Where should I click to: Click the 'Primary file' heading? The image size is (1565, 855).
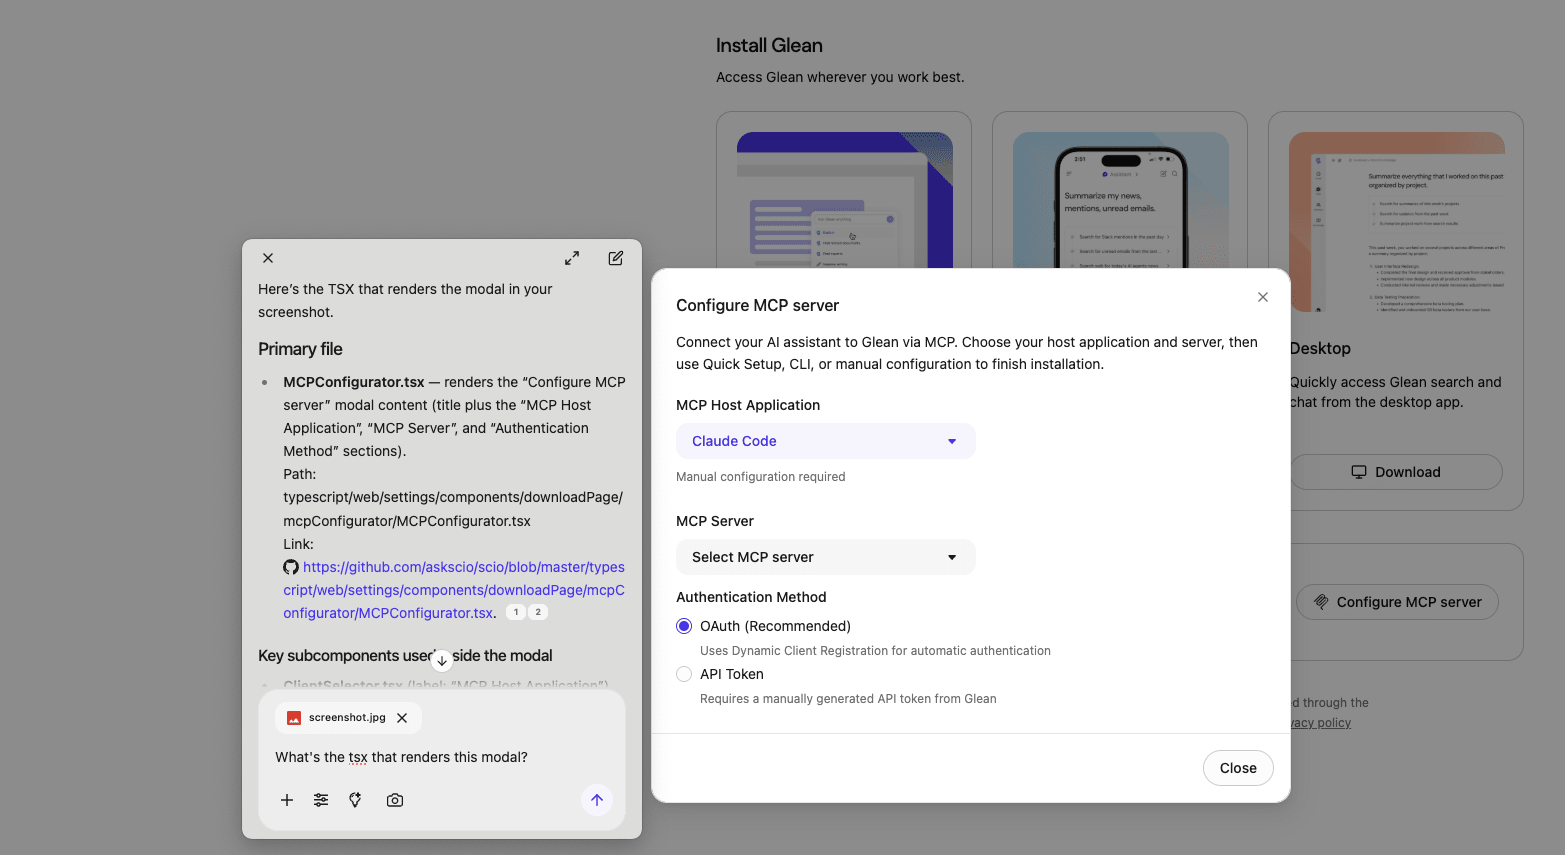300,349
